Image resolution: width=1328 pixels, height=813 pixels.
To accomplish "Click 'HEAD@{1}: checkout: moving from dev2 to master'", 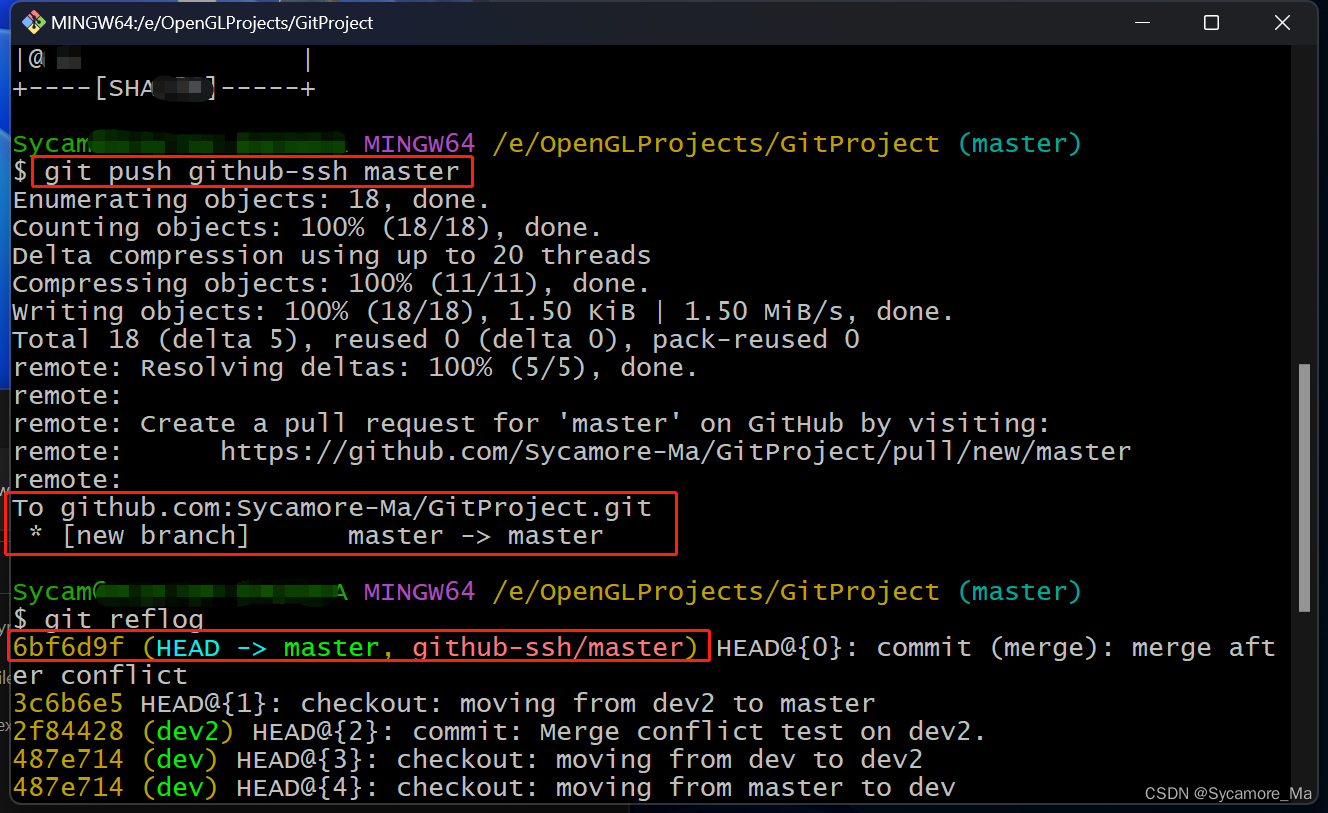I will 508,704.
